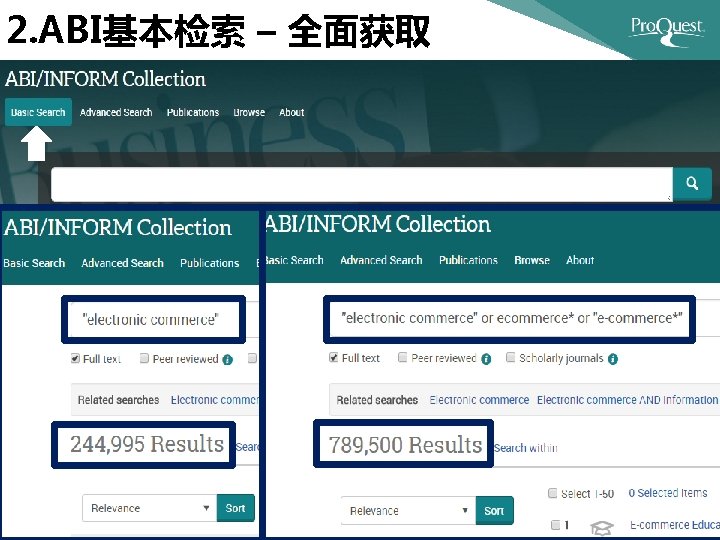Click info icon beside Scholarly journals
Viewport: 720px width, 540px height.
click(613, 359)
